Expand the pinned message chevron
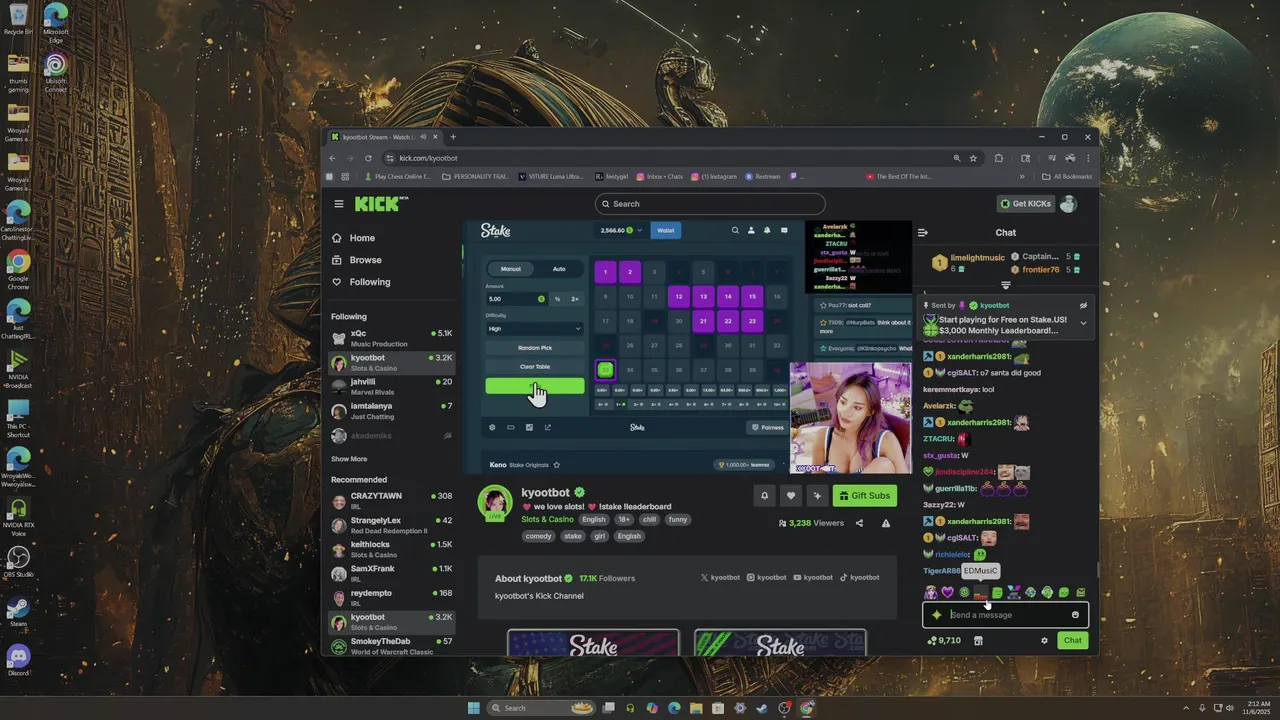Screen dimensions: 1280x720 pos(1083,323)
